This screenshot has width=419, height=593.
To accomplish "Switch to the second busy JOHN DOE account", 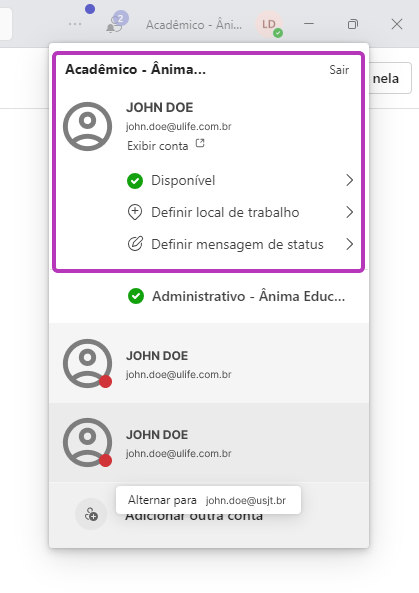I will 209,442.
